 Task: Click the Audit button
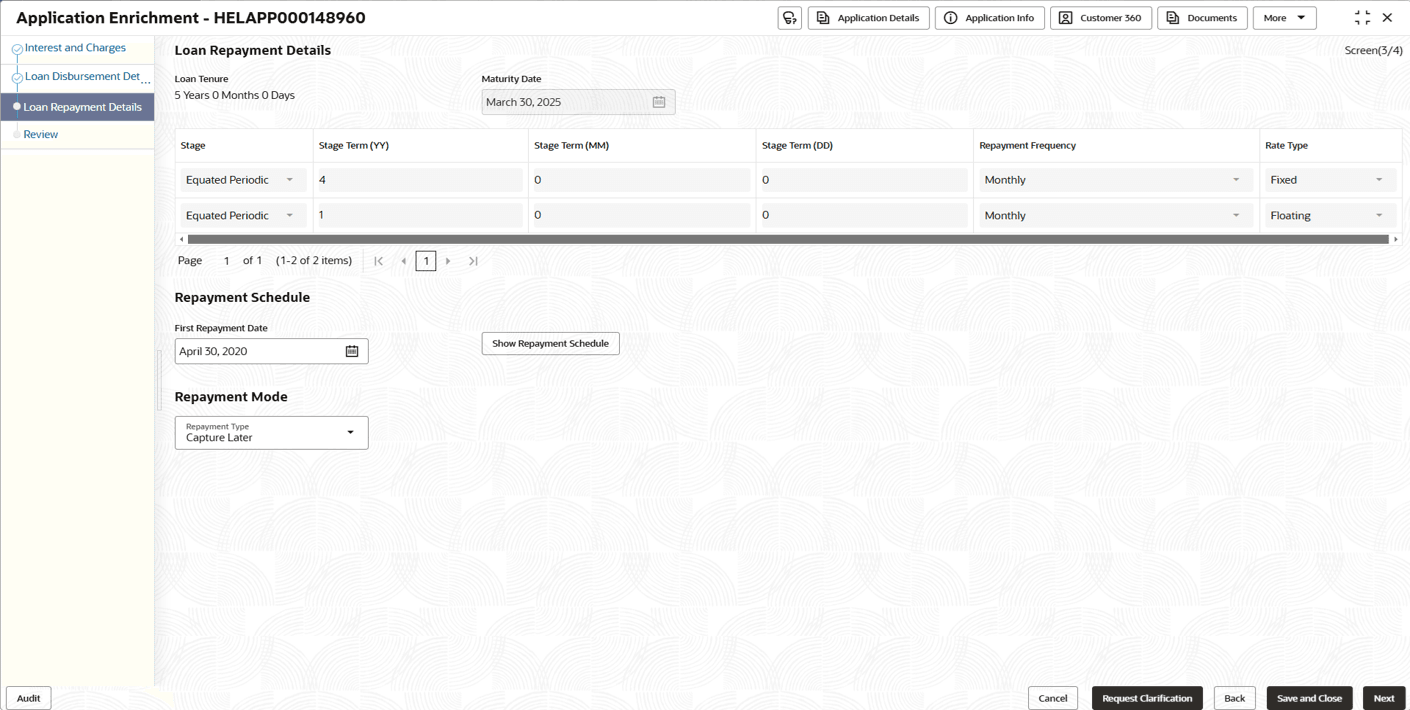point(29,698)
